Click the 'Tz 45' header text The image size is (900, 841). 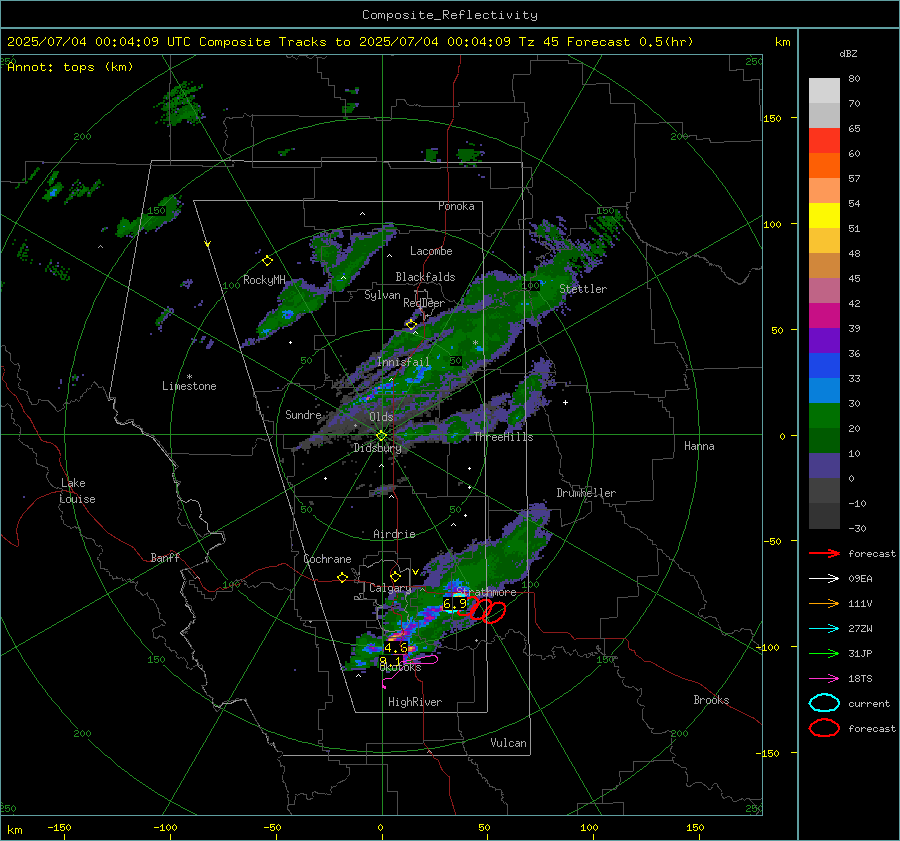point(538,42)
